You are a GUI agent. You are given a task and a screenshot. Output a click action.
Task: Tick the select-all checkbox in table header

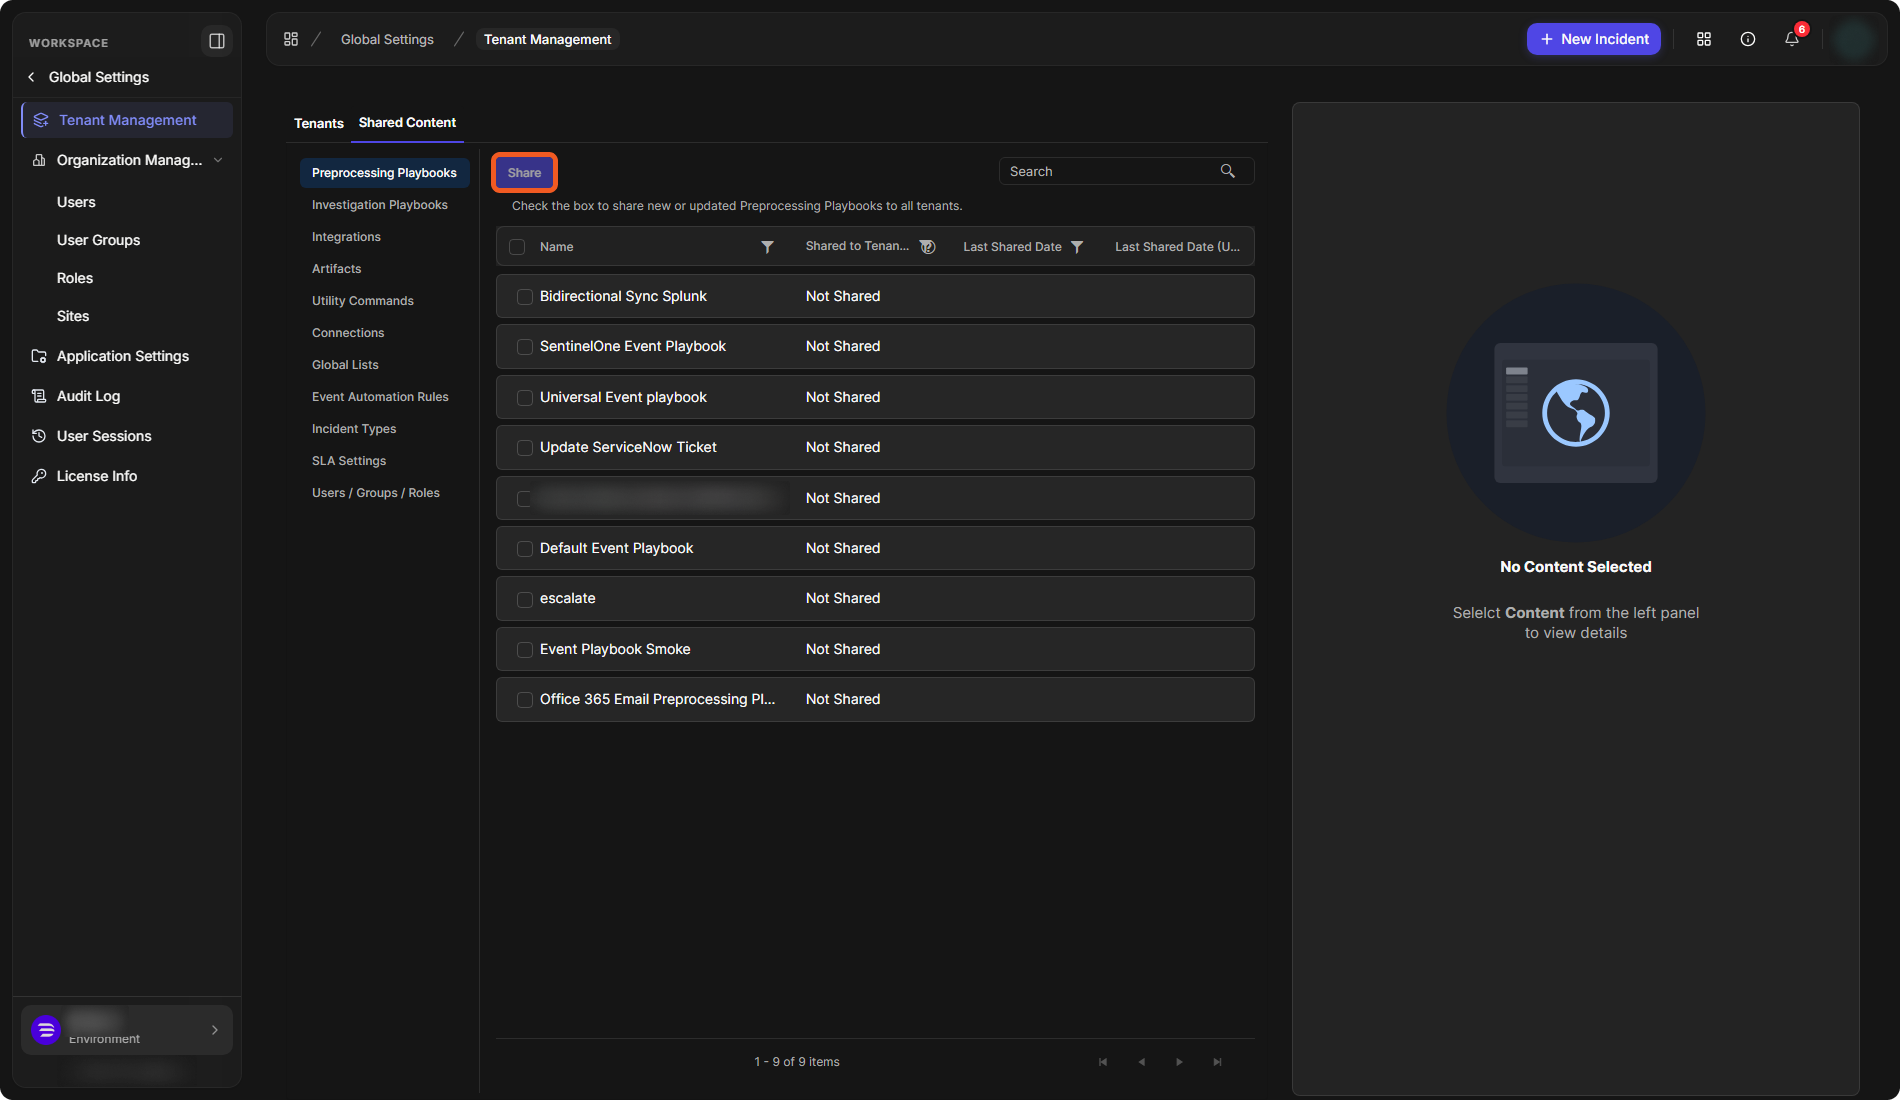[517, 247]
